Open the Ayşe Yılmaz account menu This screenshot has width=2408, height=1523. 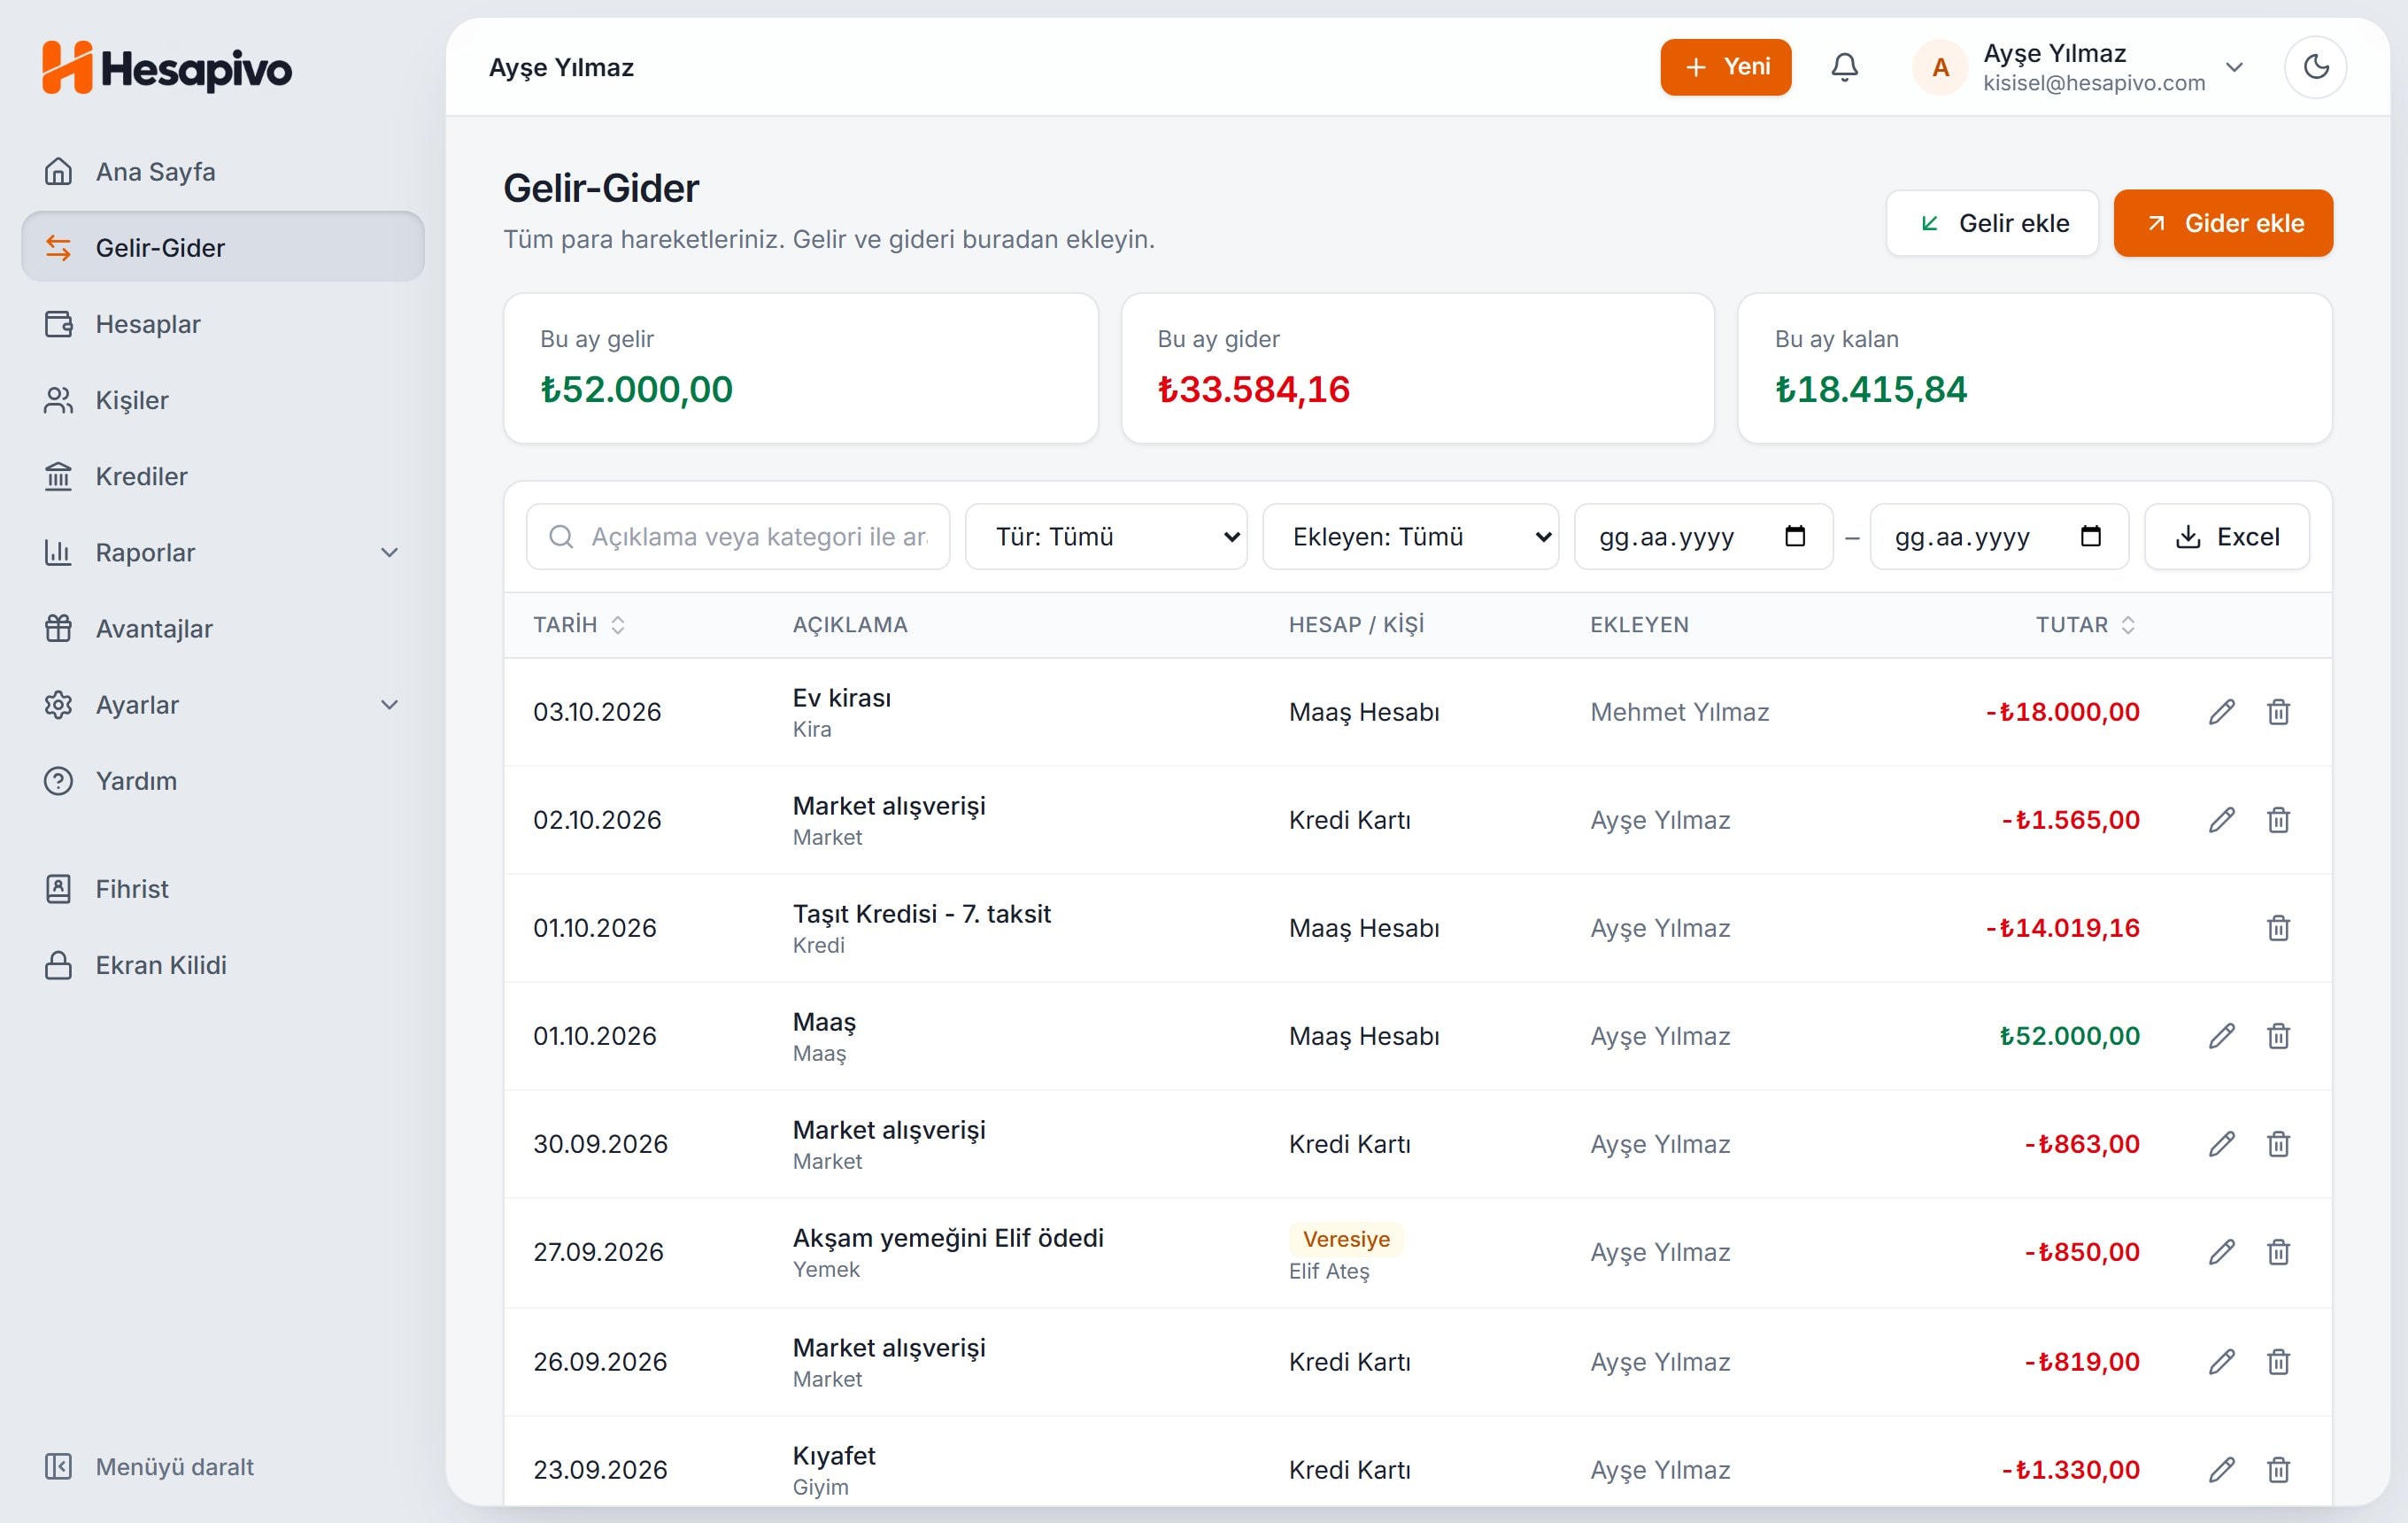(2080, 67)
